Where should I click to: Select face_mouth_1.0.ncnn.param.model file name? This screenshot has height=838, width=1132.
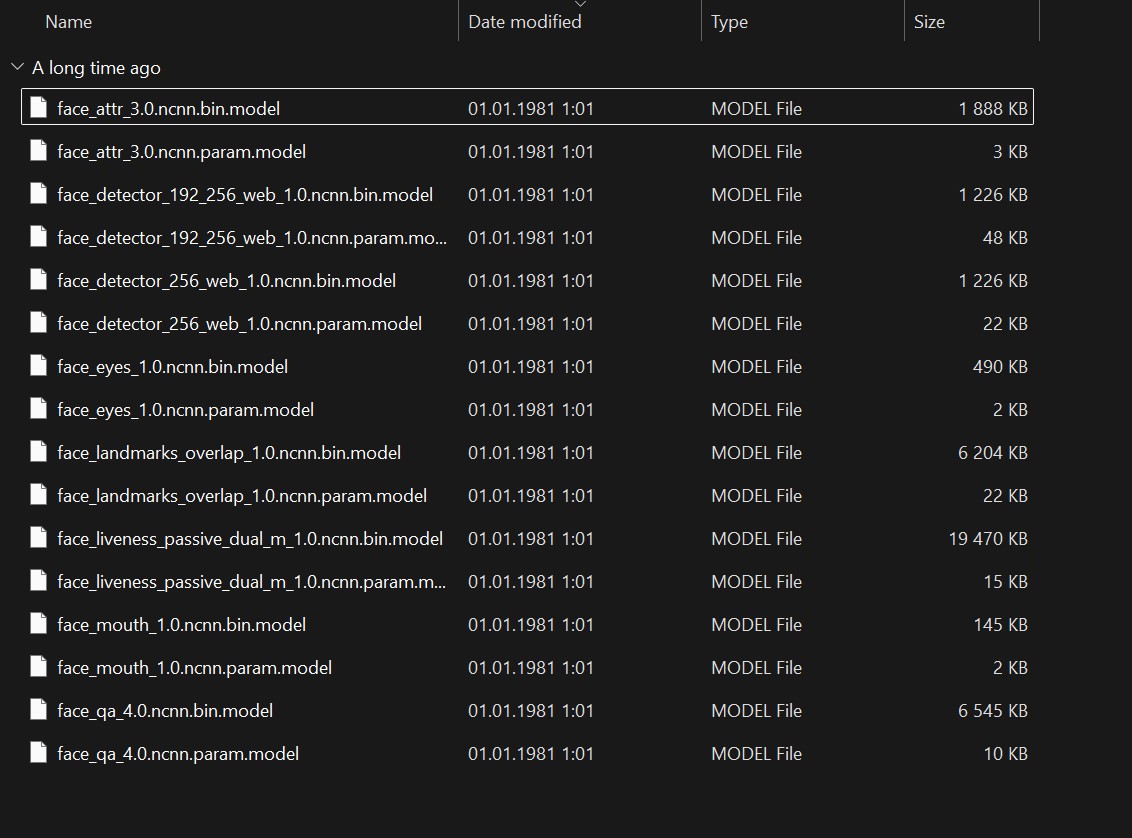click(195, 667)
